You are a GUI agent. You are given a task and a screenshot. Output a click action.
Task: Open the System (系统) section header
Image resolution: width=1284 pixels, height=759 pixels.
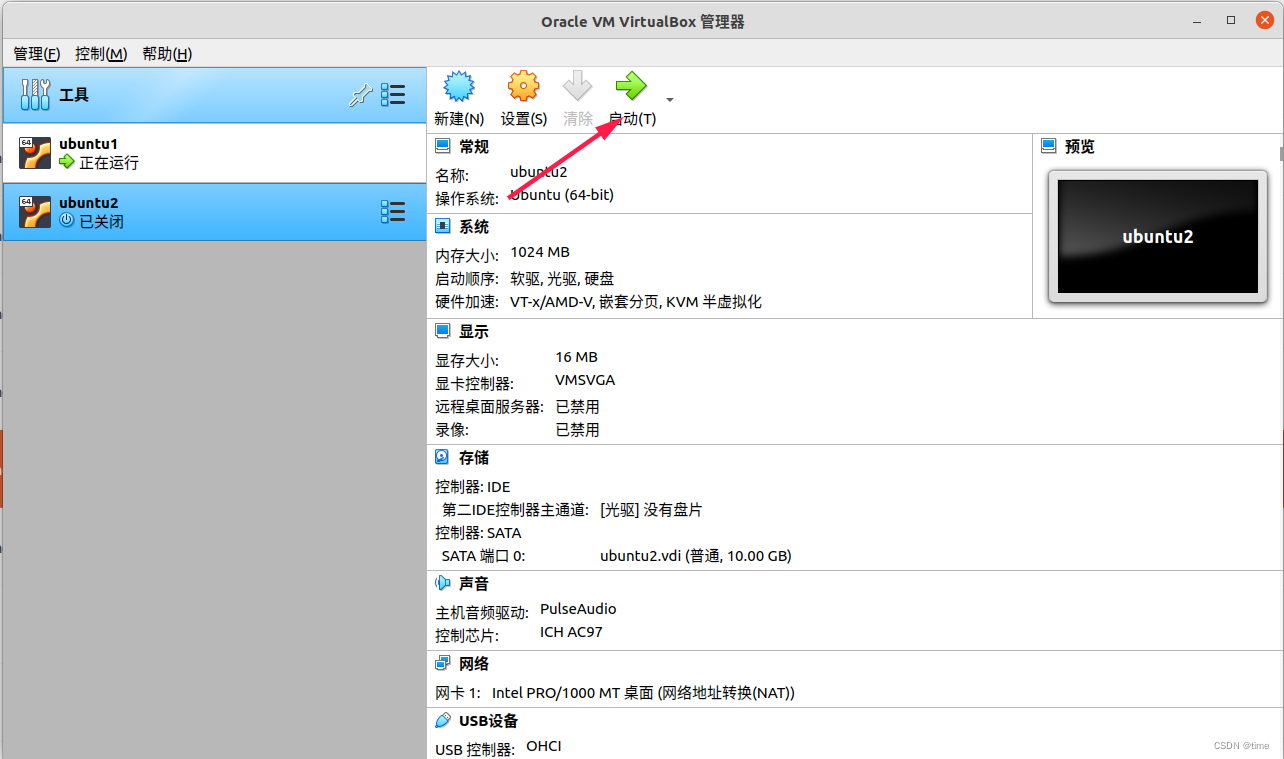pos(474,227)
